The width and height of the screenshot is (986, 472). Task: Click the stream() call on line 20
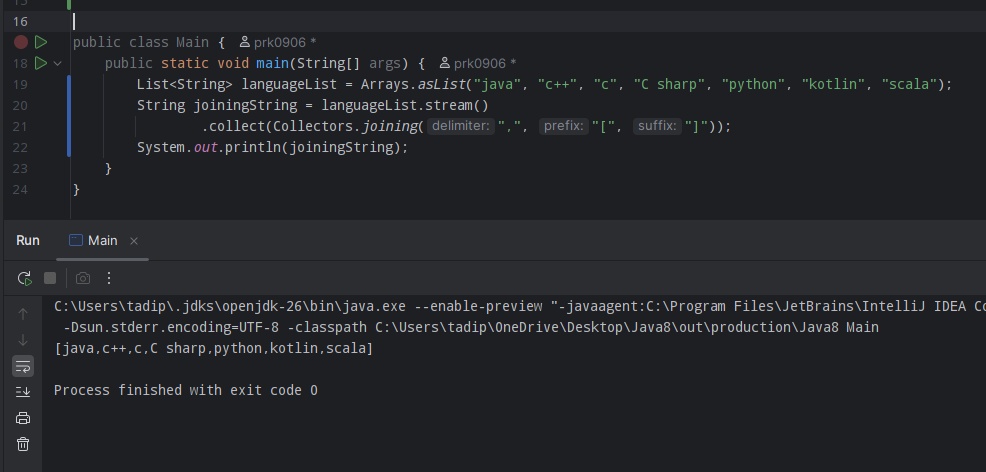pyautogui.click(x=457, y=105)
